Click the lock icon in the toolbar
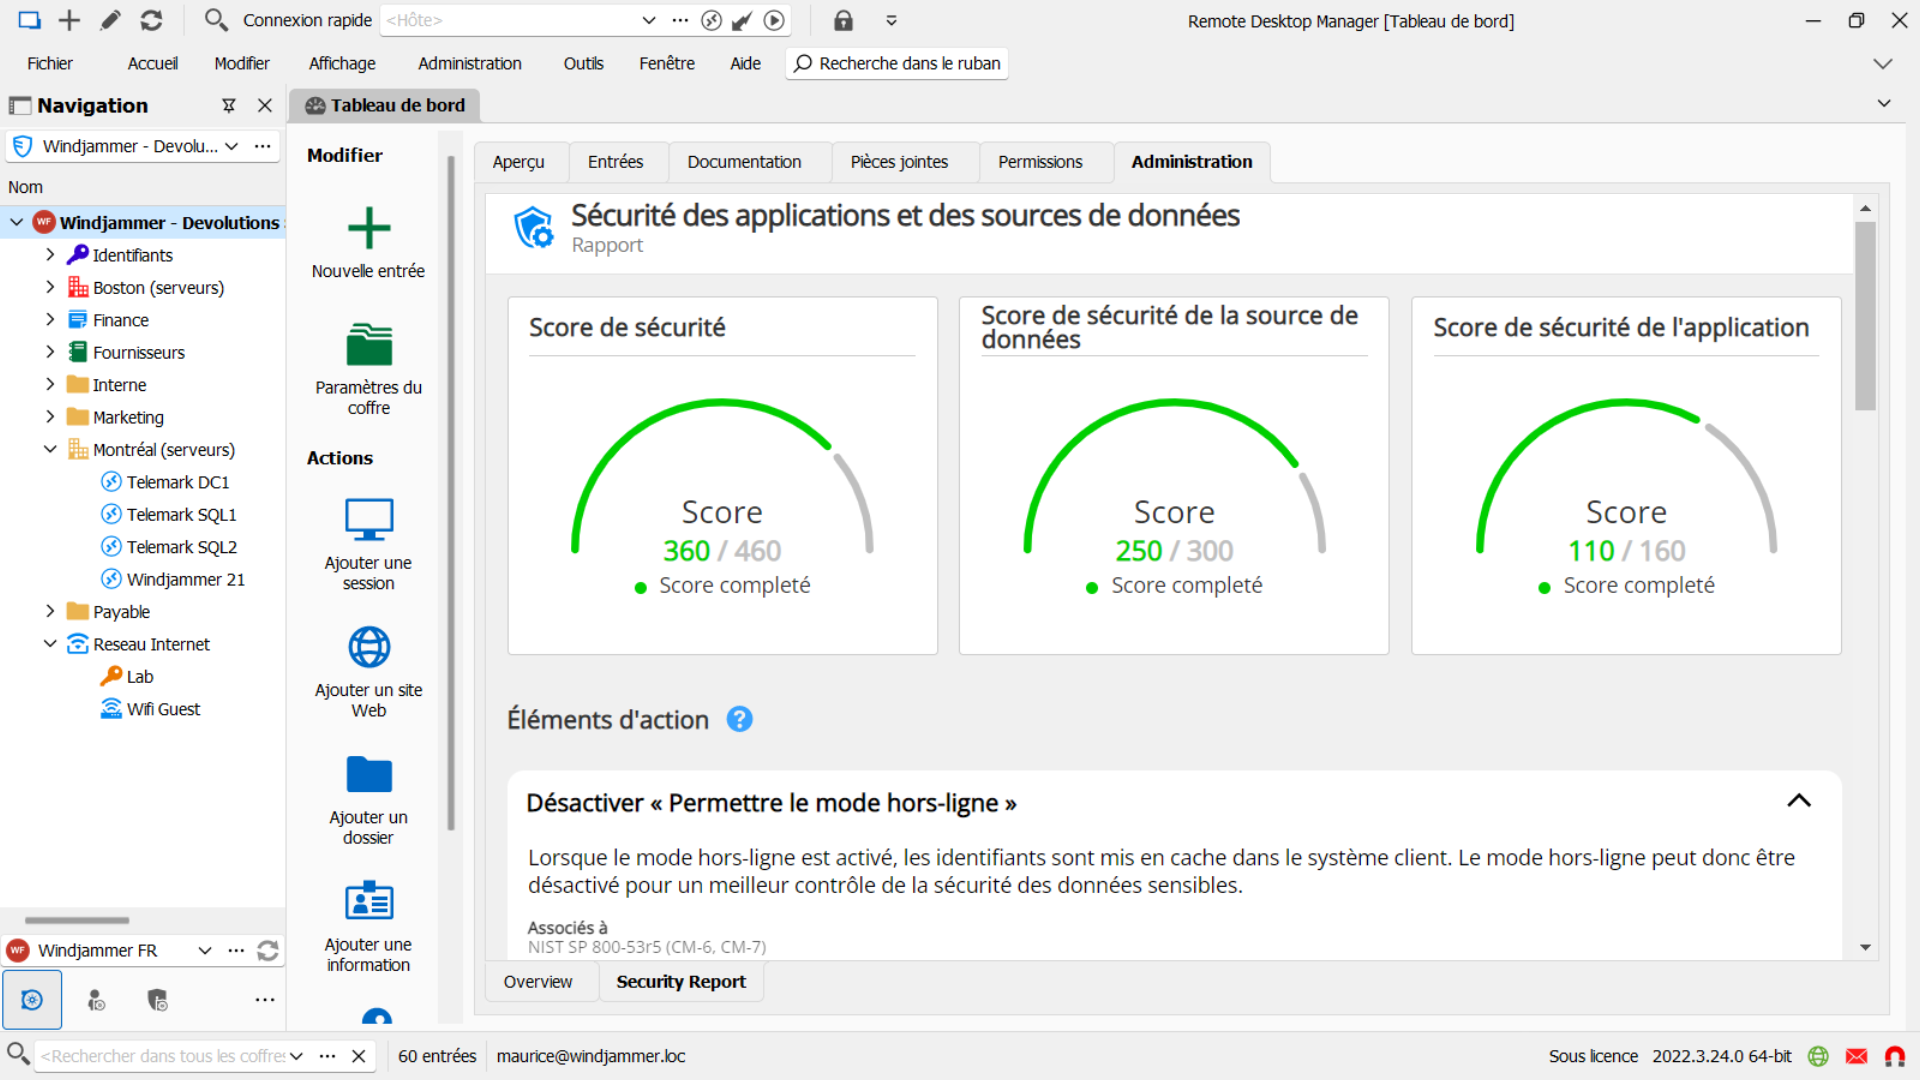This screenshot has height=1080, width=1920. pyautogui.click(x=843, y=20)
